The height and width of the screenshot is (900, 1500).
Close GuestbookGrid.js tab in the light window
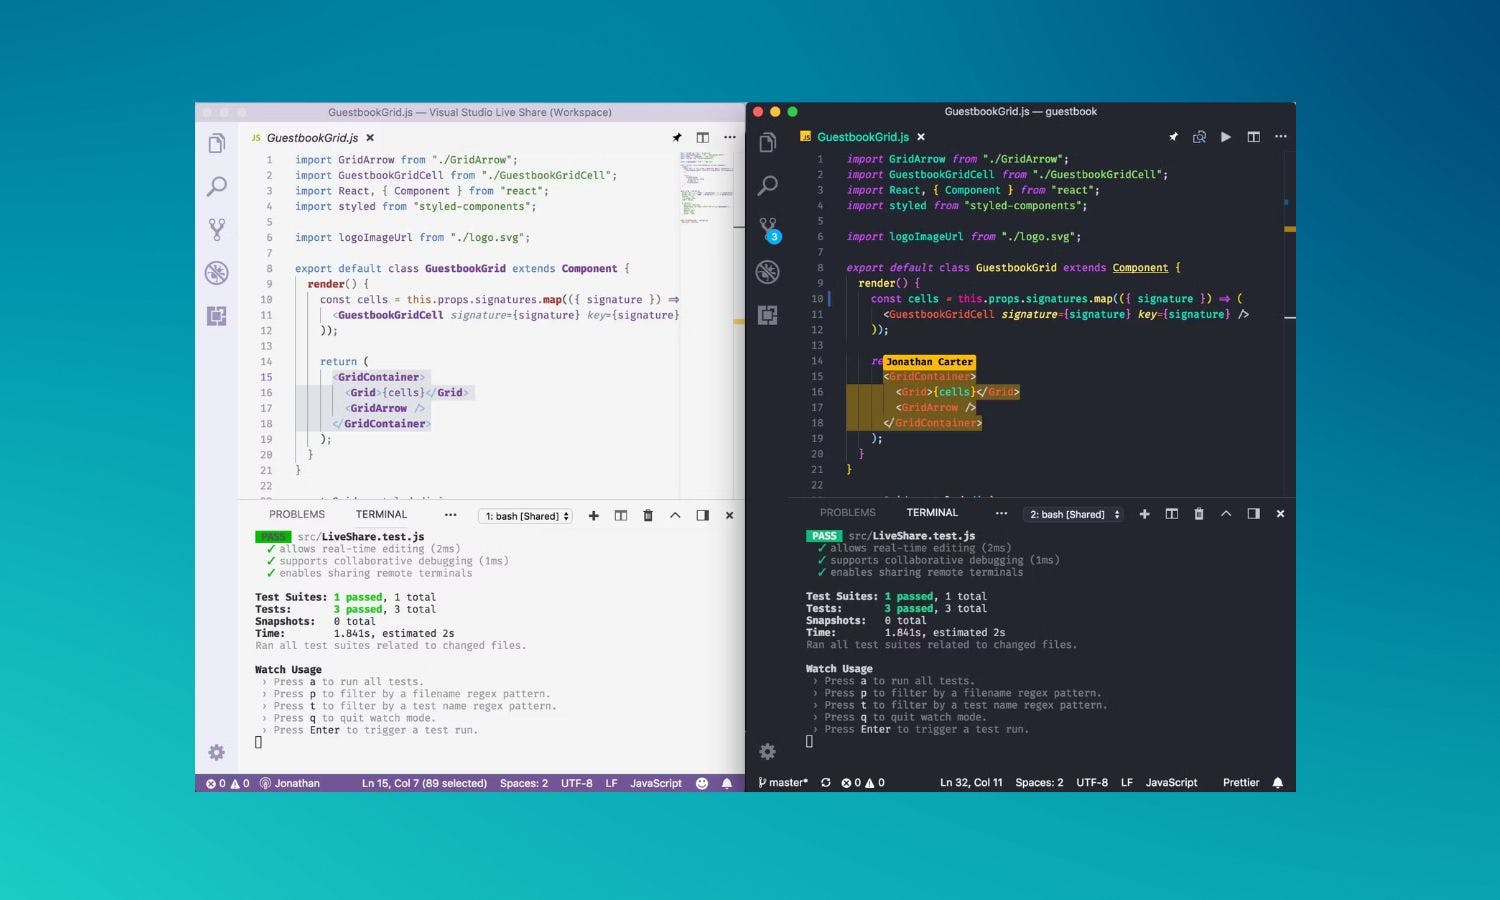(x=370, y=138)
